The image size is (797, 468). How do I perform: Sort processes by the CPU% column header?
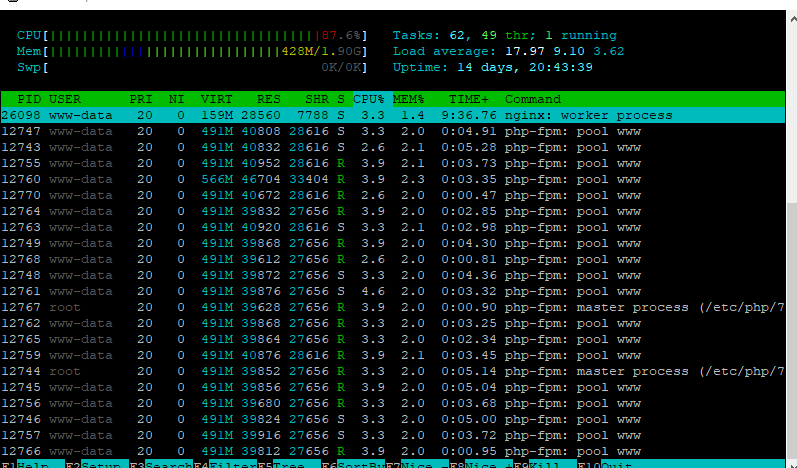coord(369,99)
